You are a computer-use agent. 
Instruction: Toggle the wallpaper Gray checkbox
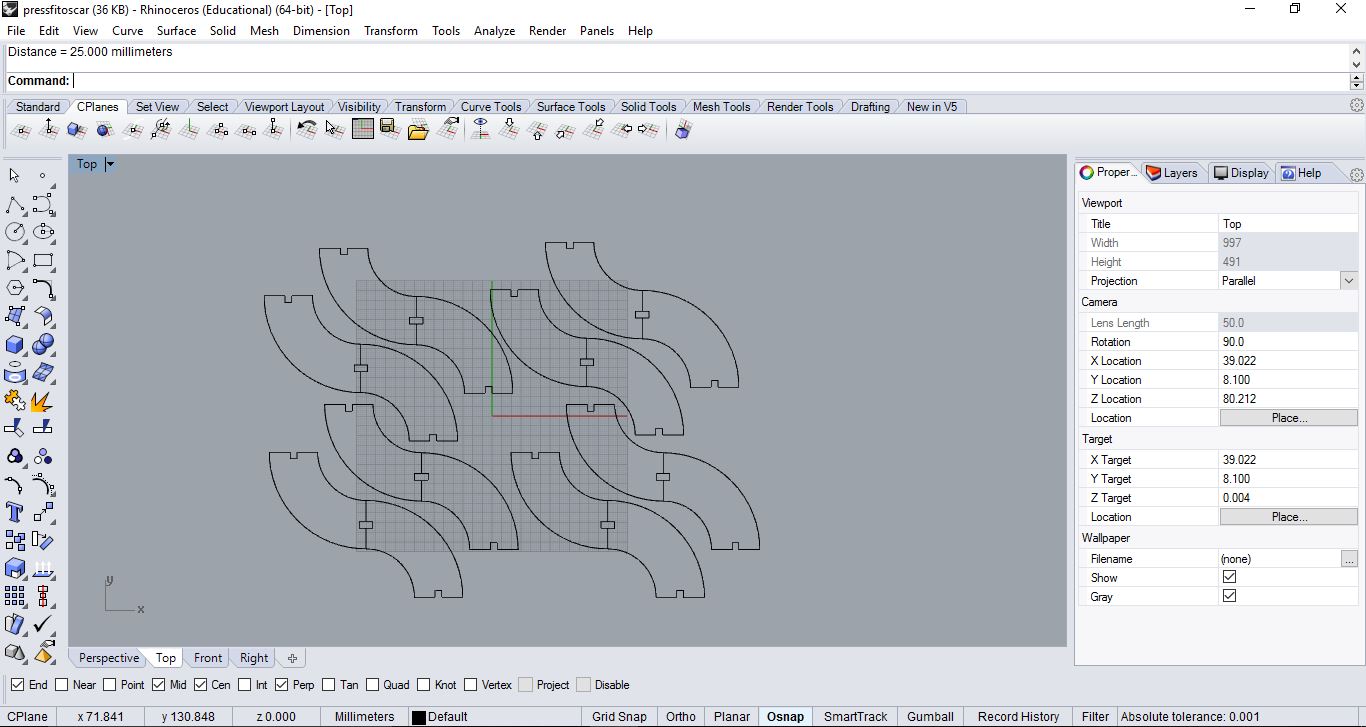[1229, 596]
